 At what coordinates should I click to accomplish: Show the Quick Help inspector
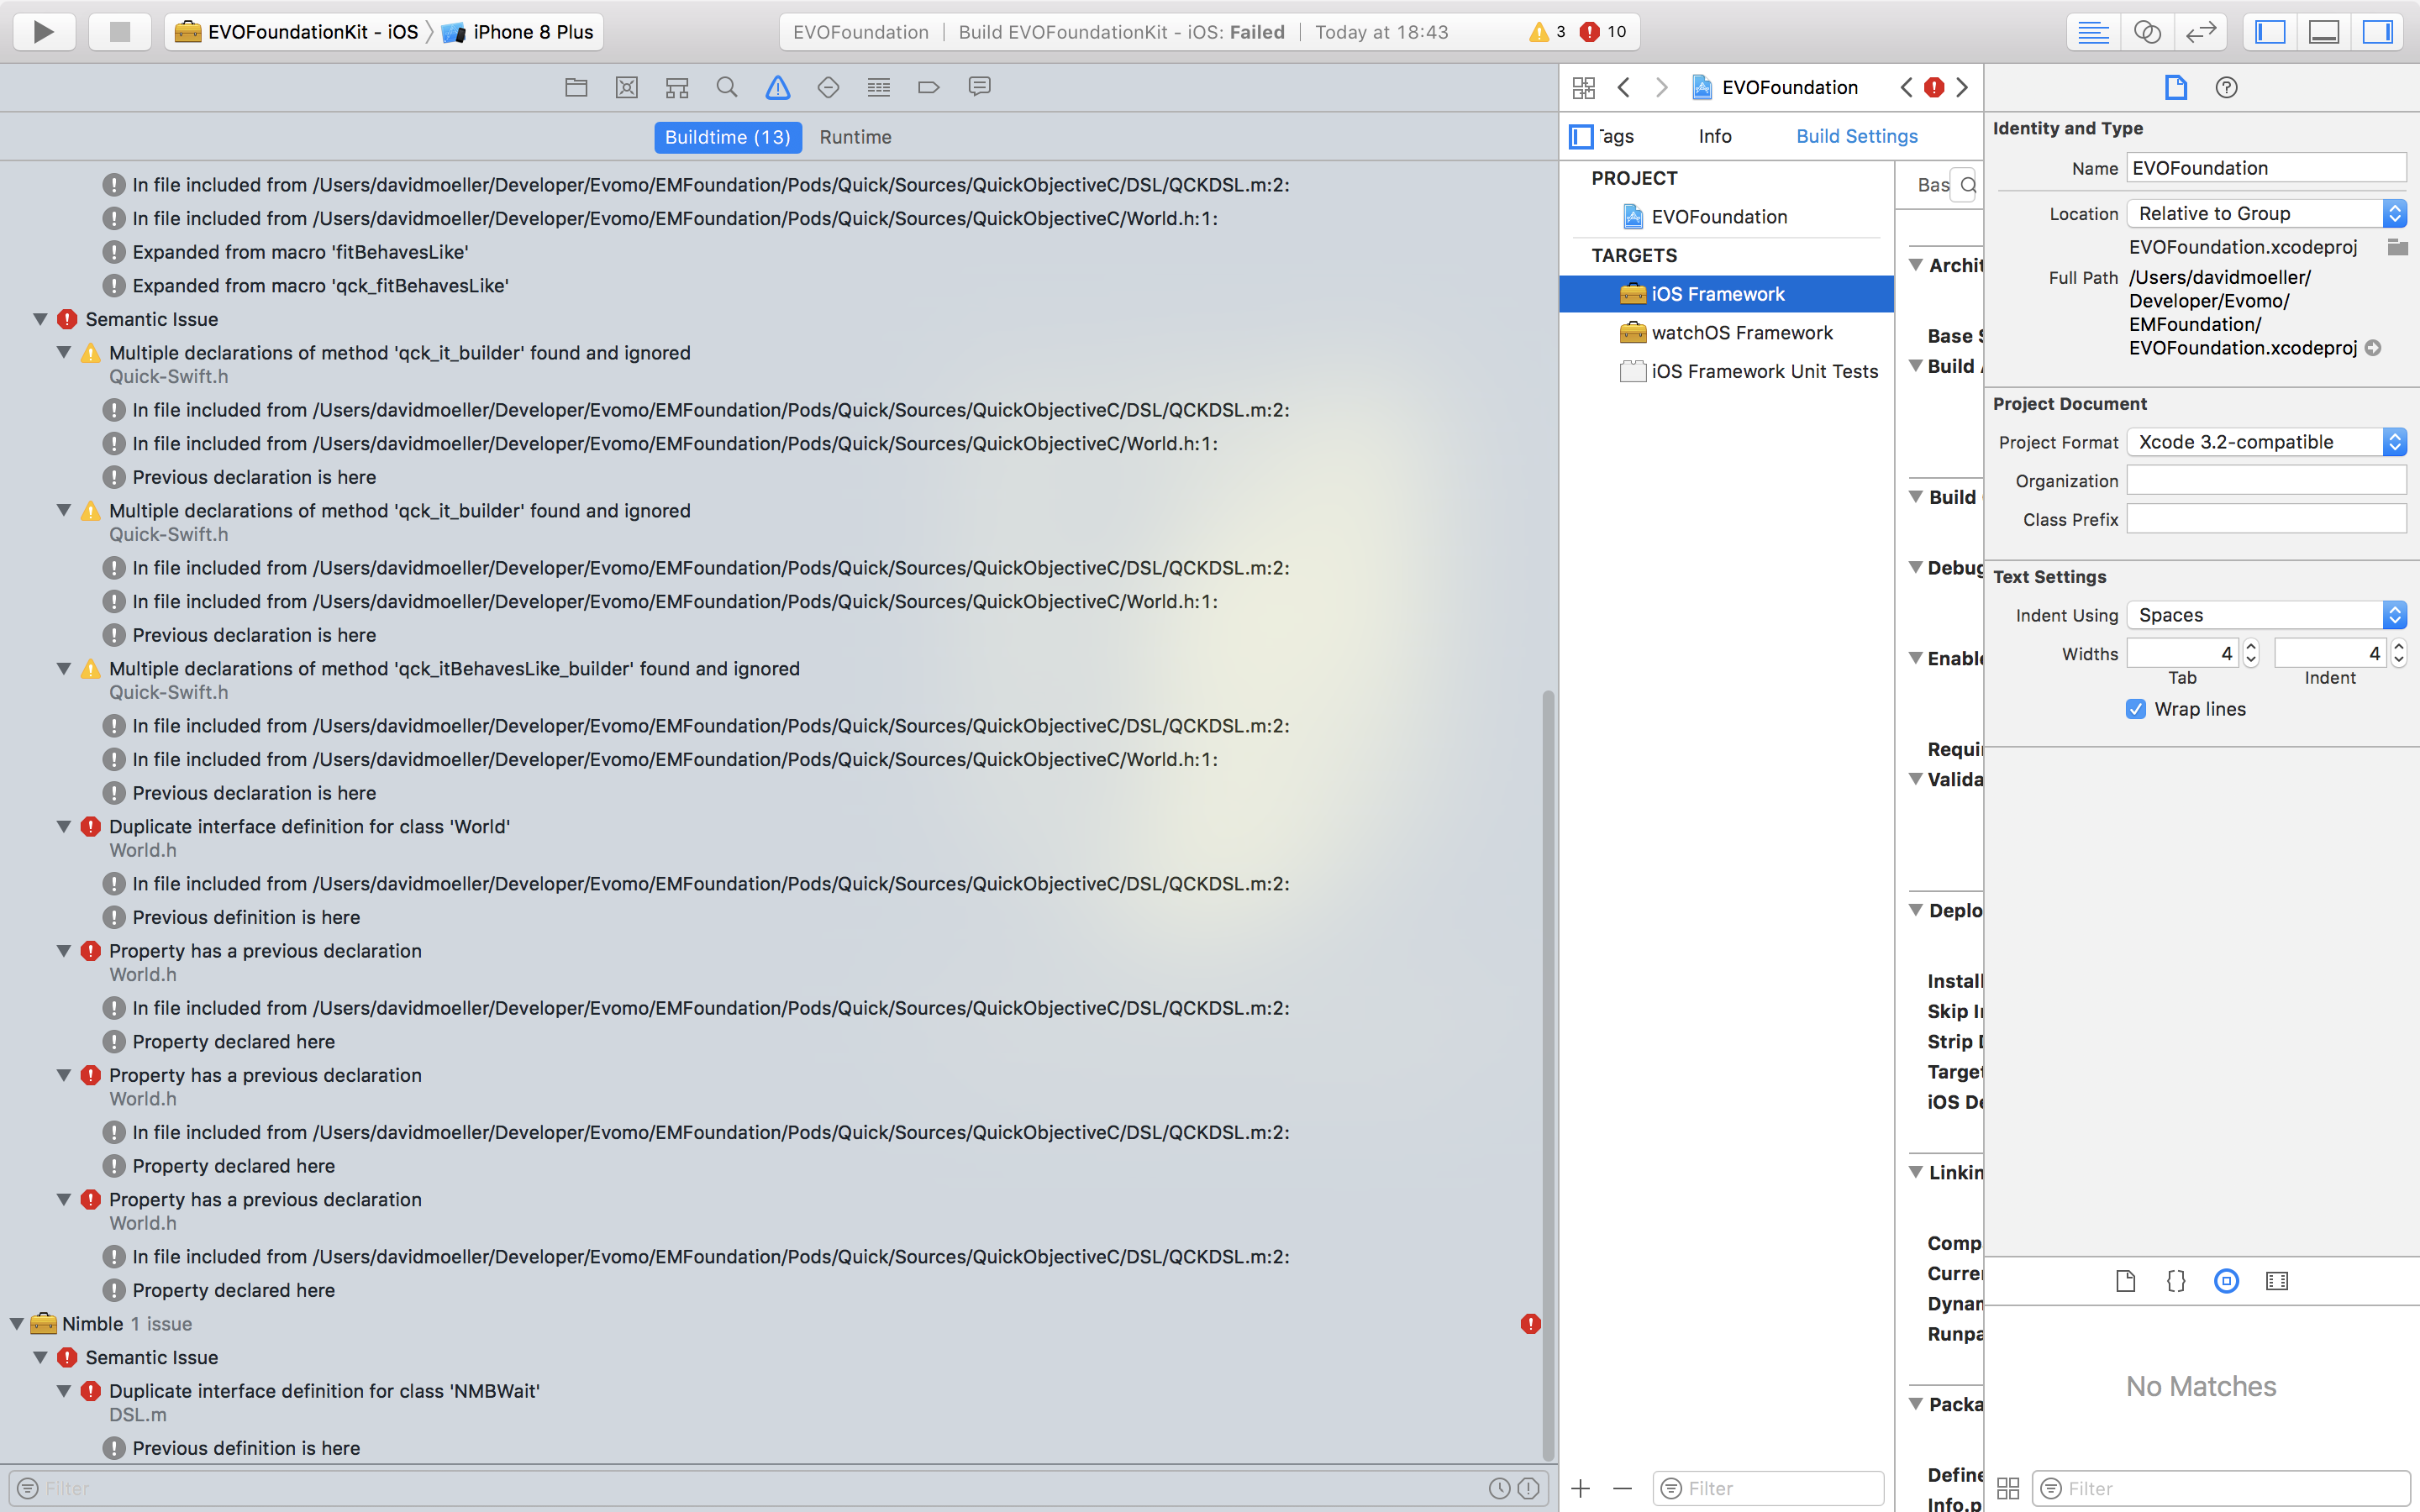pos(2227,88)
